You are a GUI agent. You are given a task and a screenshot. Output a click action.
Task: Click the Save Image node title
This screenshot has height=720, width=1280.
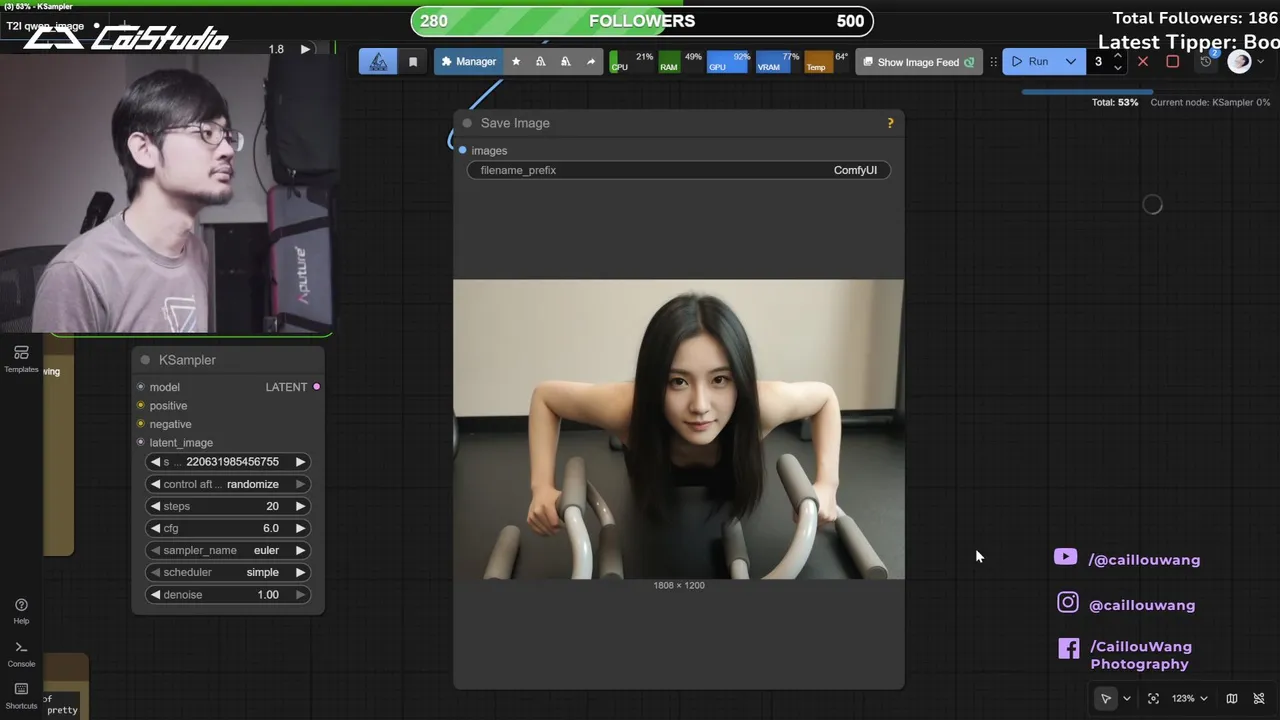[515, 123]
